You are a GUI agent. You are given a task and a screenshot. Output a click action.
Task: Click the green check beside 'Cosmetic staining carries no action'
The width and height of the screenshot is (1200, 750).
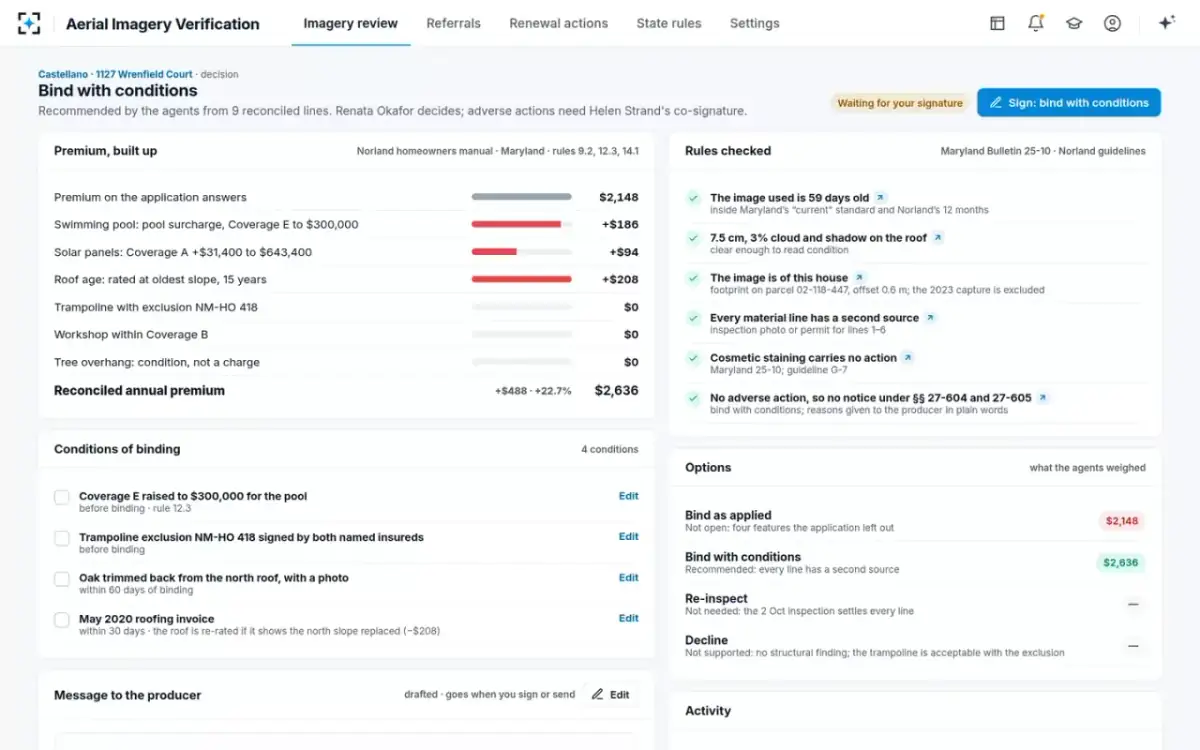693,357
